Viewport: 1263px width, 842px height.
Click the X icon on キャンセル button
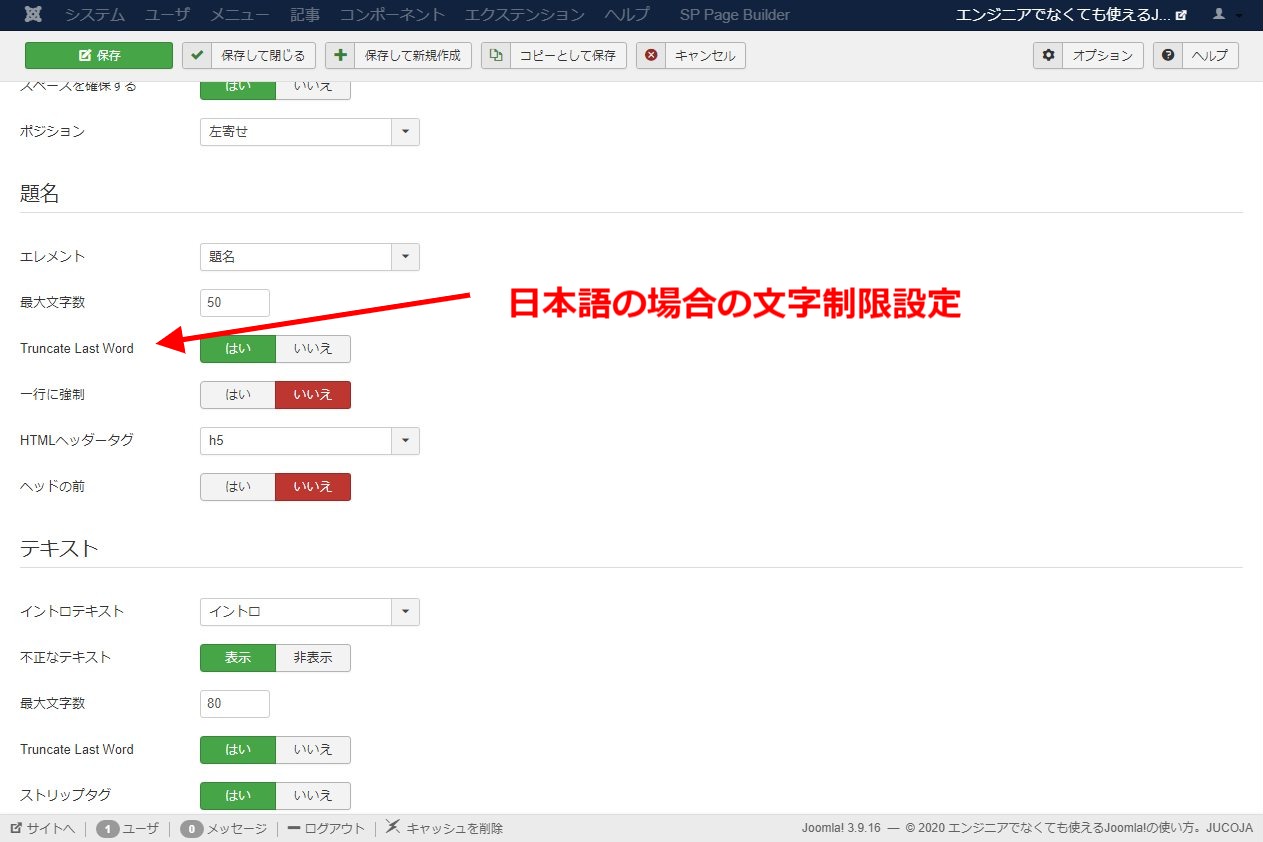point(651,56)
